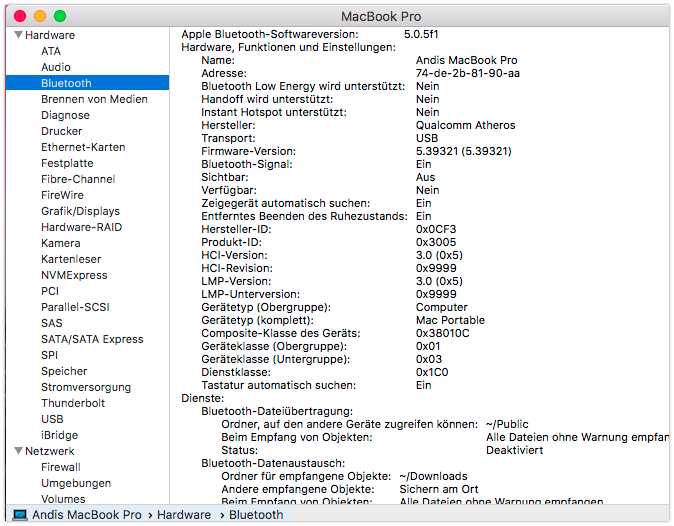Click the Dienstklasse value 0x1C0

point(432,372)
